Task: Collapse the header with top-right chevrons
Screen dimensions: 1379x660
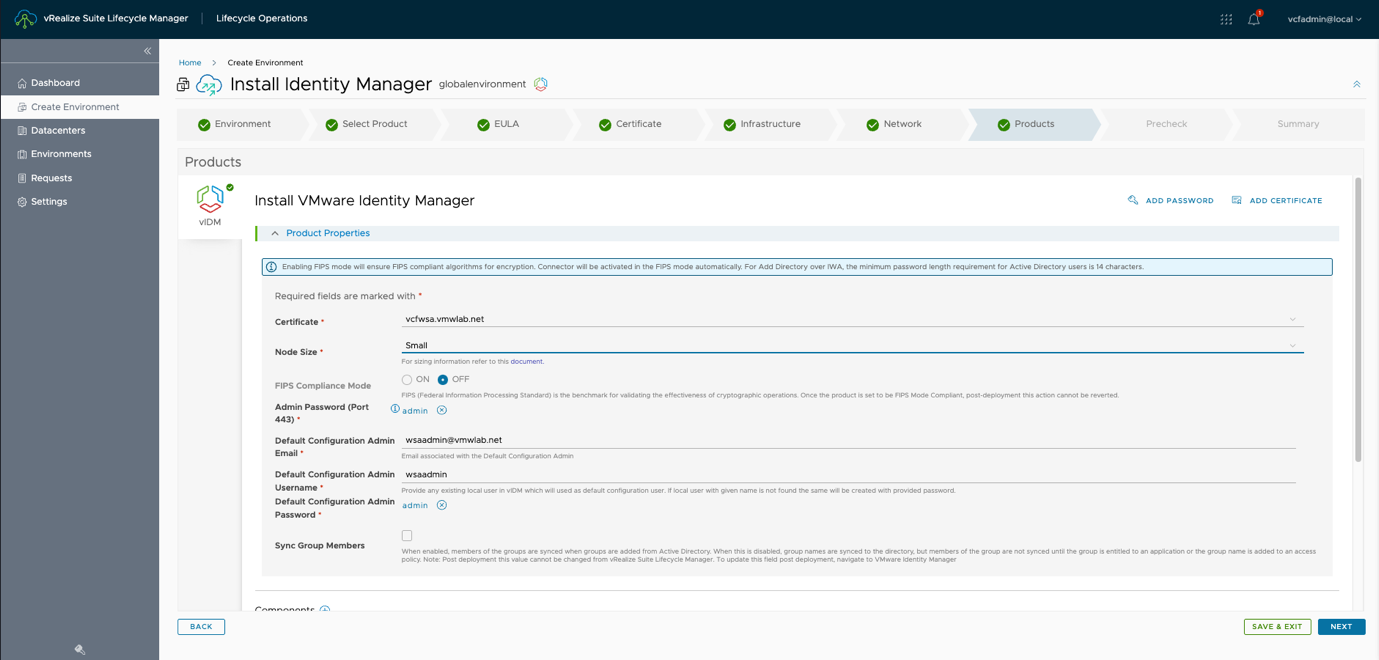Action: click(1357, 85)
